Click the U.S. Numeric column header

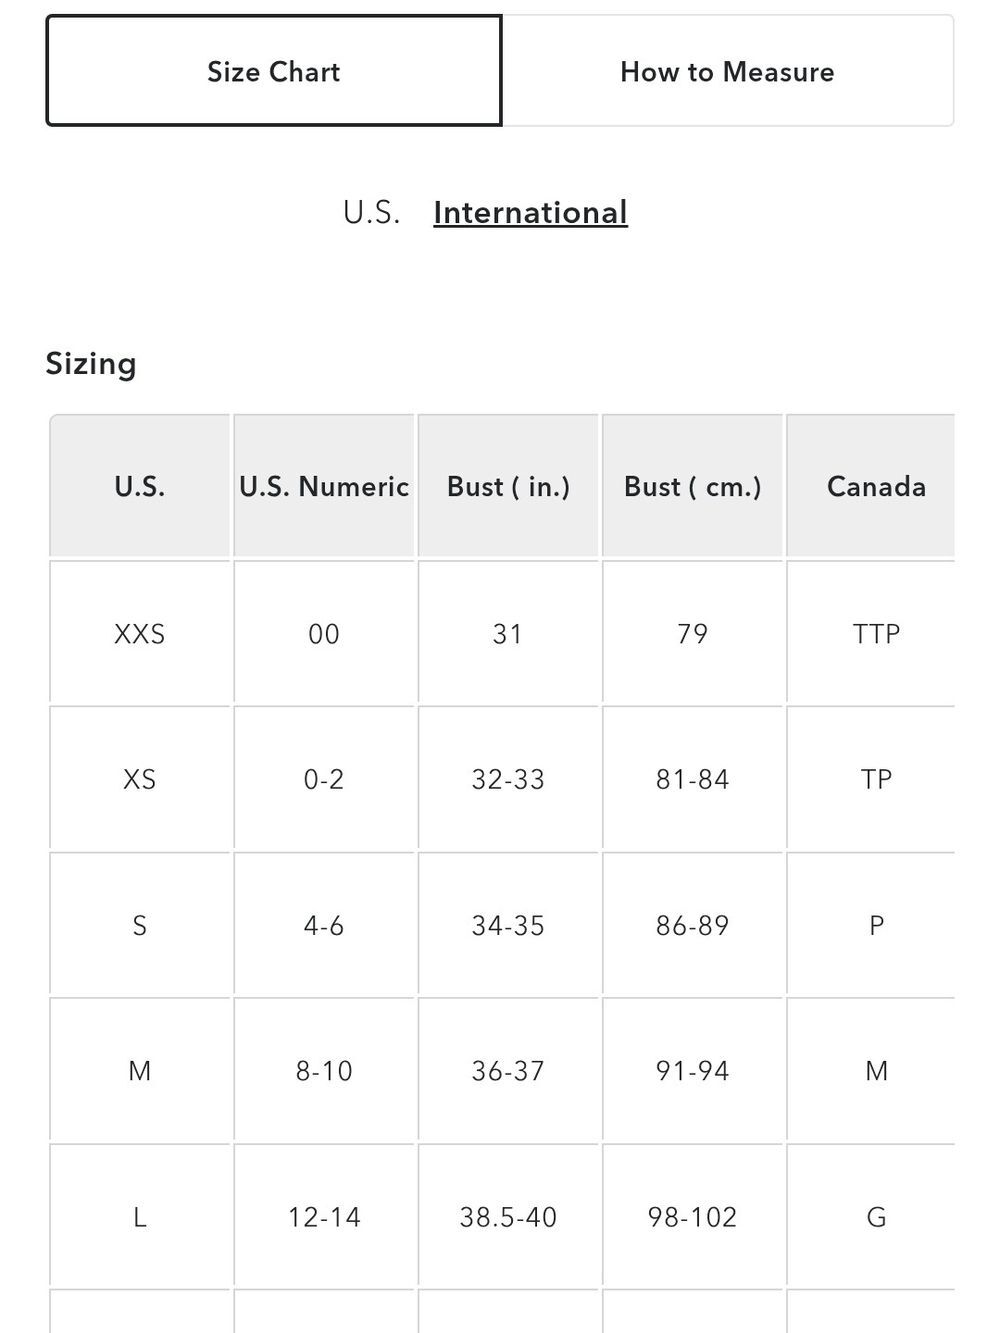click(324, 486)
